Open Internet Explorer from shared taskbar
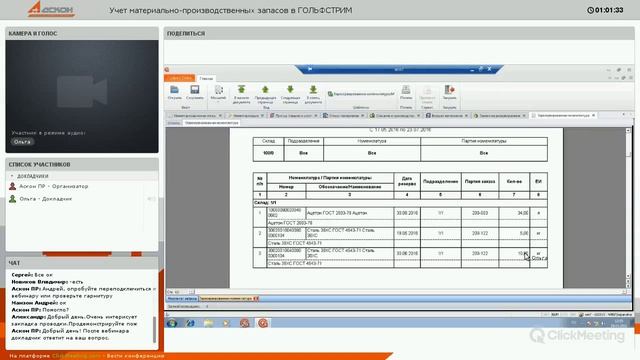 click(x=190, y=323)
